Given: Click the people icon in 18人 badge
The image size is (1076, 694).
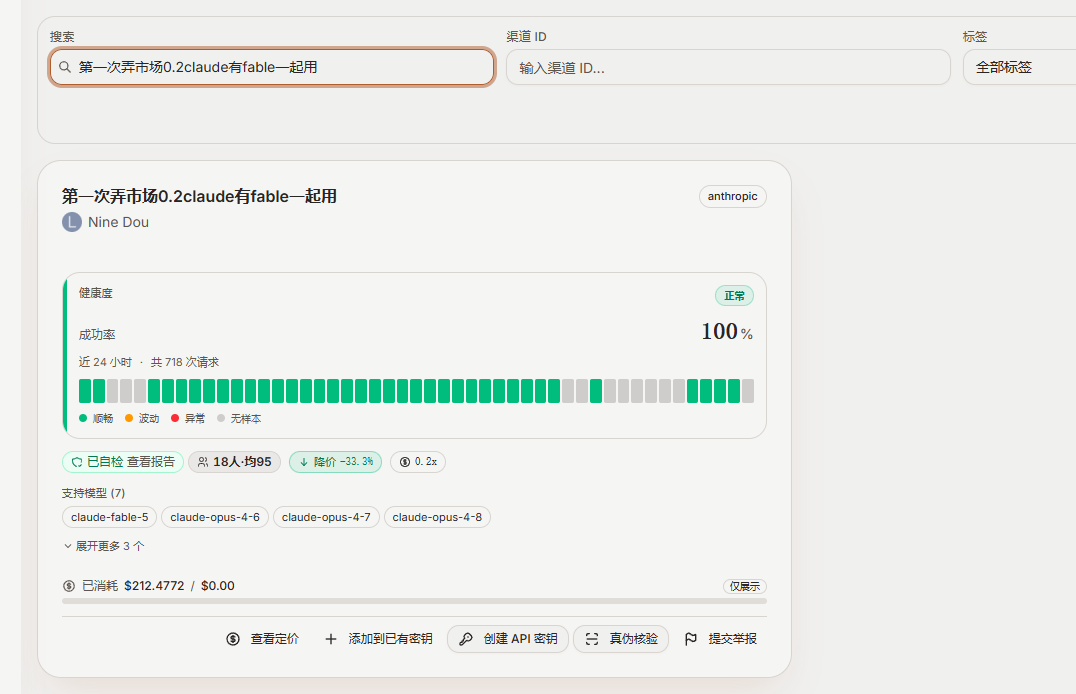Looking at the screenshot, I should 203,462.
